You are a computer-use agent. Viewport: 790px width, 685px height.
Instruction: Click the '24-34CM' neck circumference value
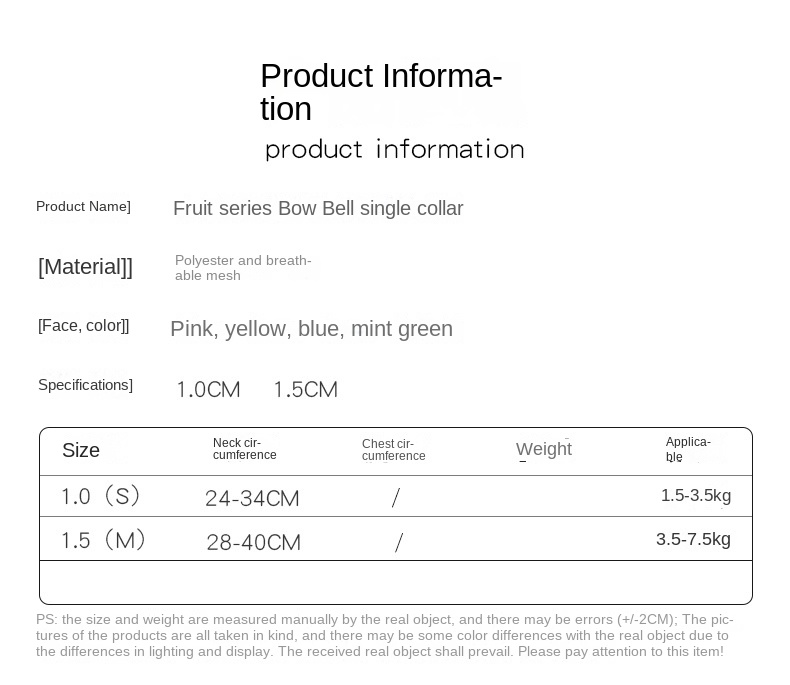click(252, 498)
